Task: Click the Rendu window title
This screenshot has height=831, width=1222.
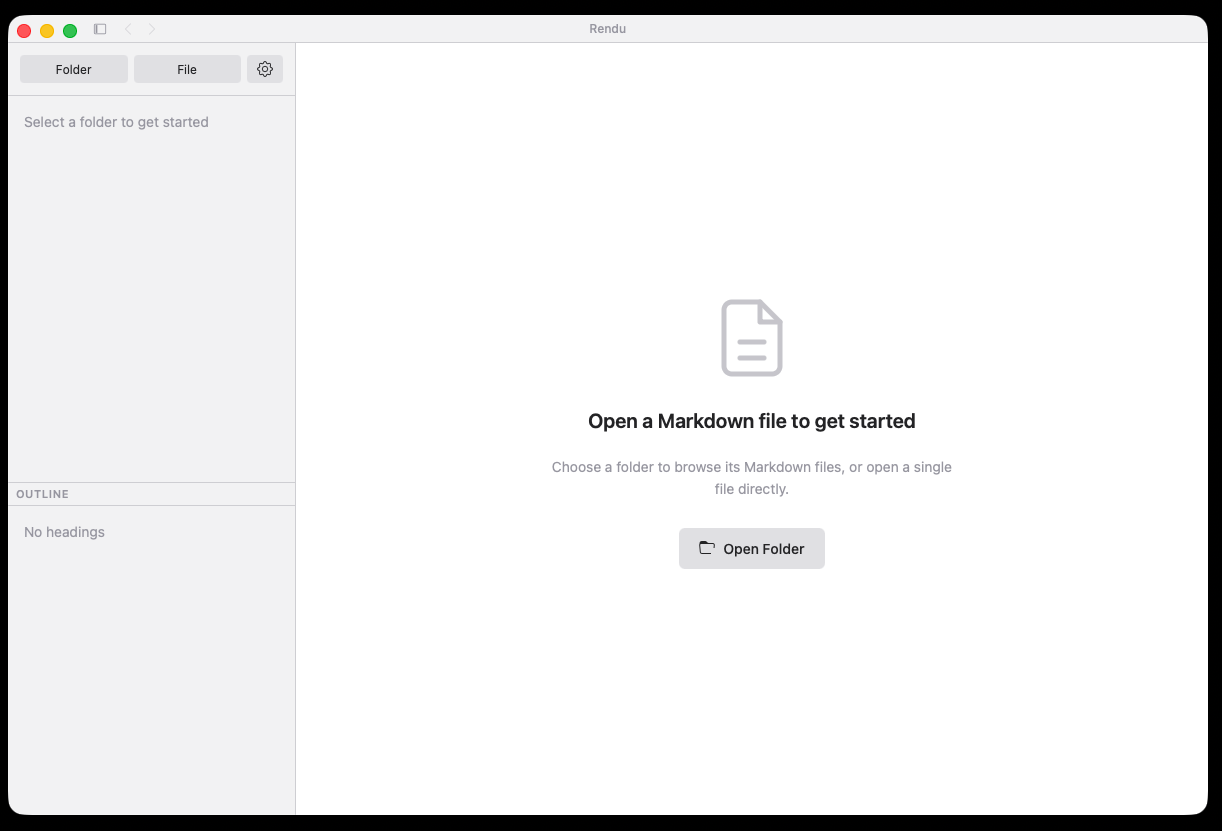Action: [x=607, y=29]
